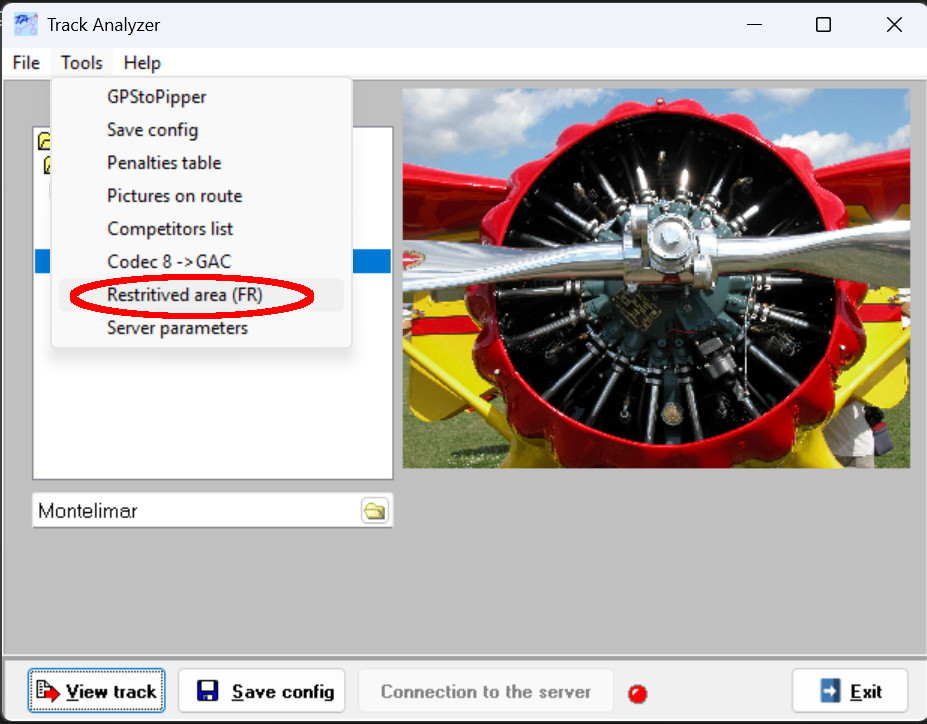This screenshot has height=724, width=927.
Task: Close the open Tools menu
Action: (x=81, y=63)
